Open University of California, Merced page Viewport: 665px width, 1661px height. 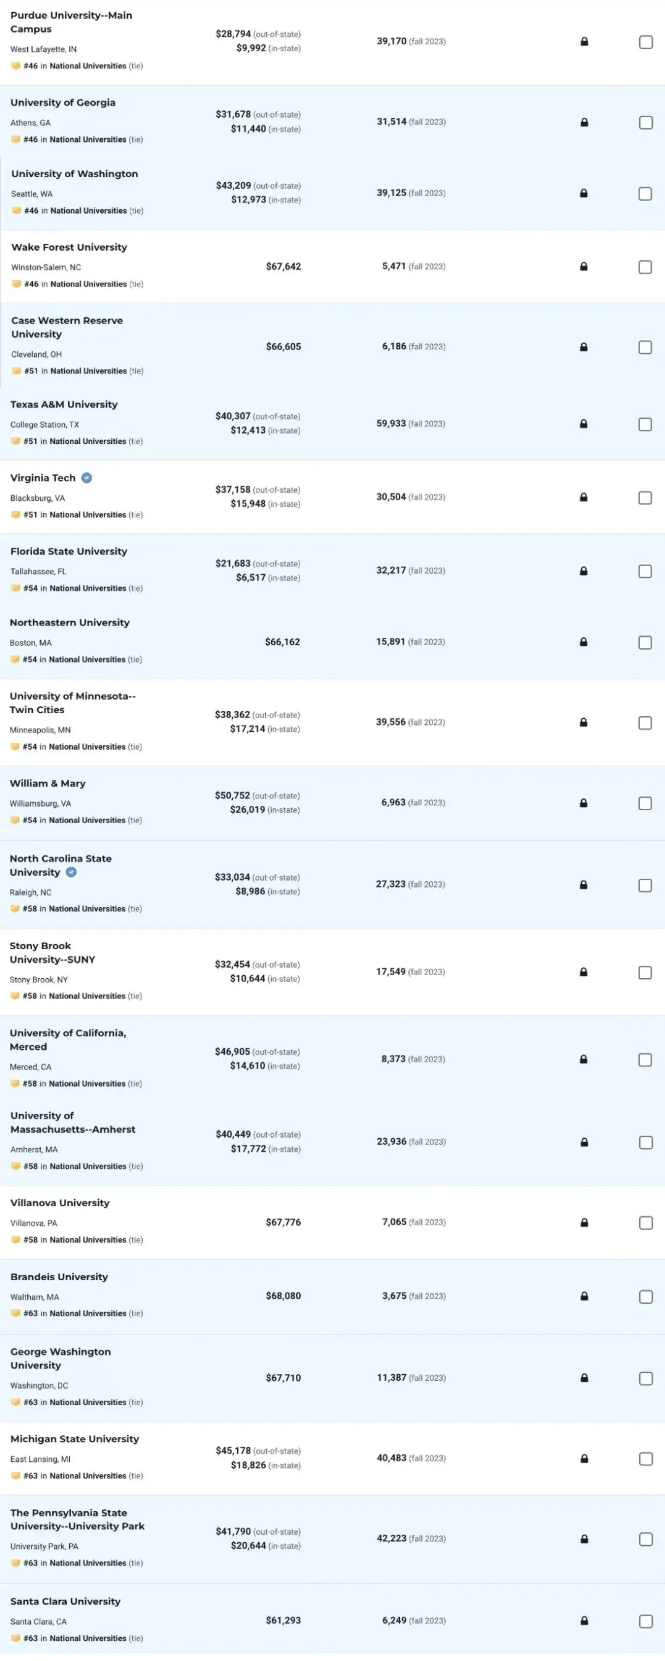pyautogui.click(x=68, y=1040)
